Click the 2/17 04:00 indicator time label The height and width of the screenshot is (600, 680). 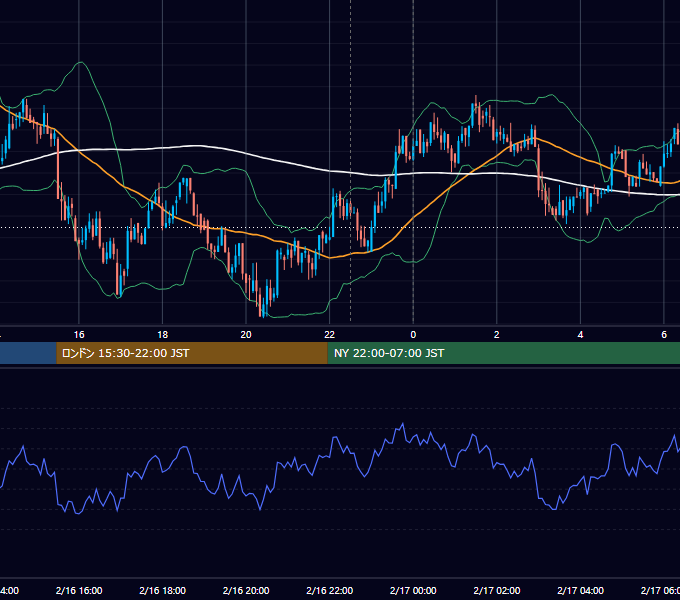[x=580, y=590]
